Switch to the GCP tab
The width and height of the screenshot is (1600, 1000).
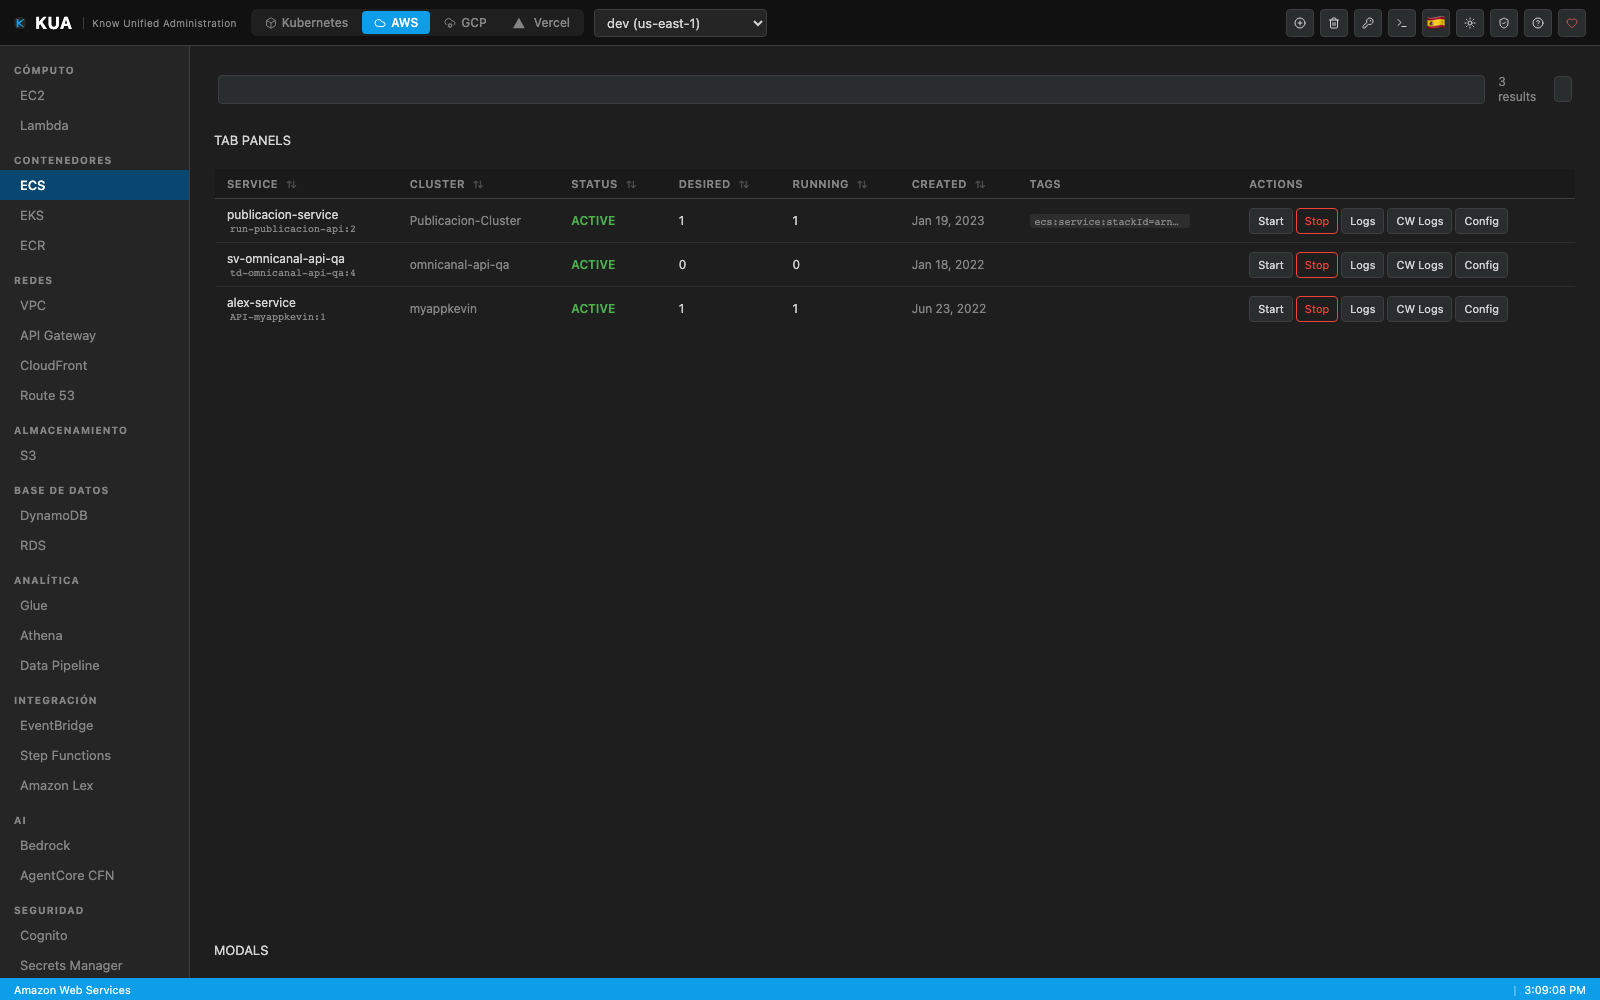(x=465, y=23)
